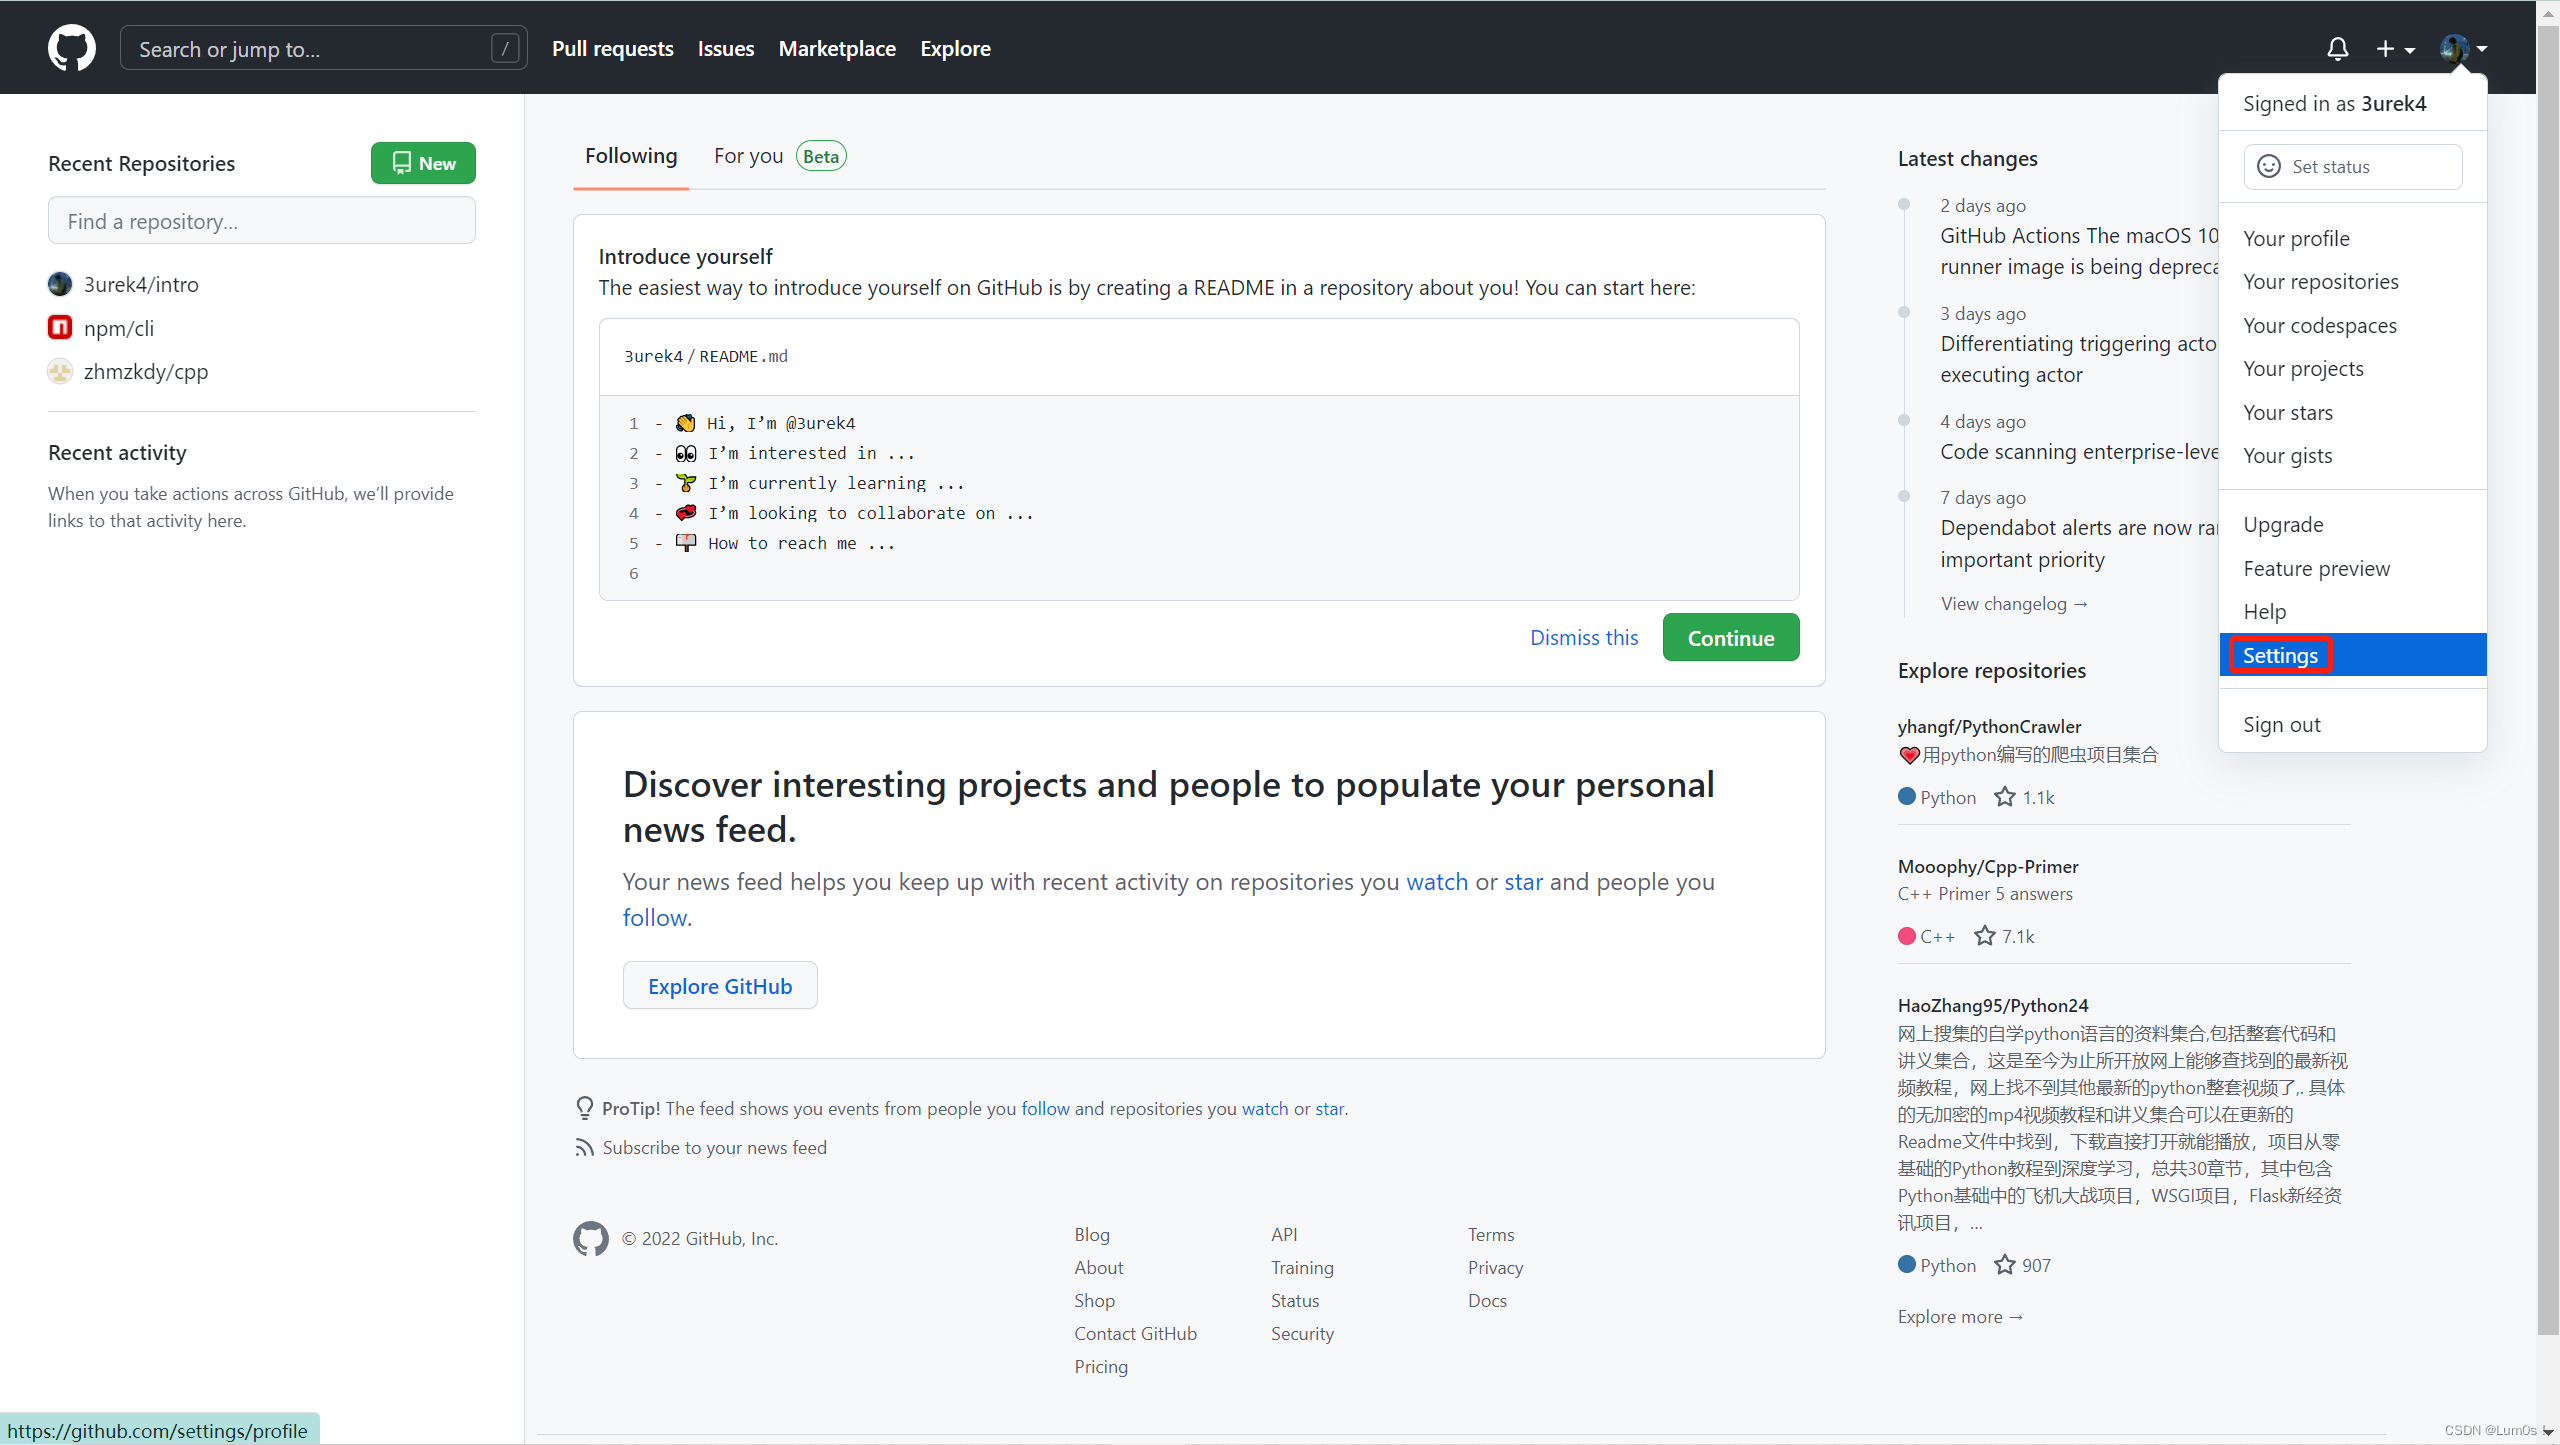Click Training footer link
2560x1445 pixels.
click(x=1302, y=1267)
